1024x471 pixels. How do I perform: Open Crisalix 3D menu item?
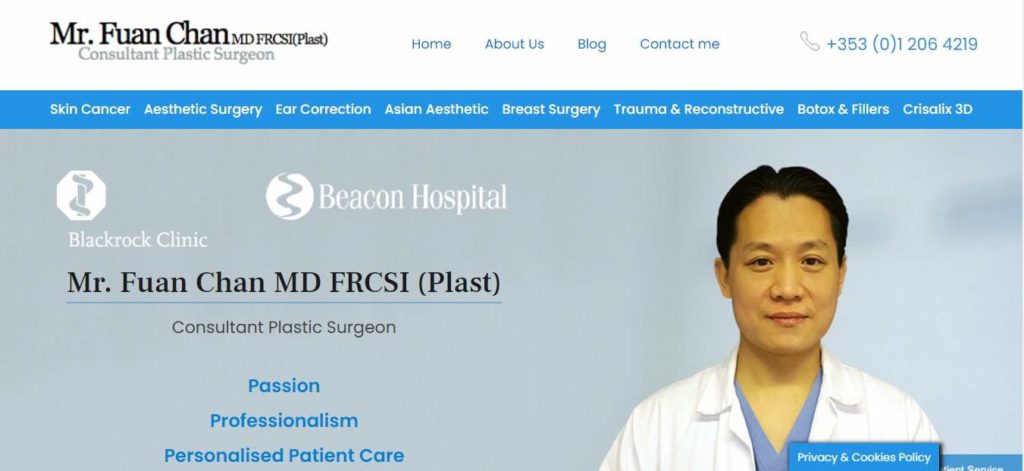coord(937,109)
